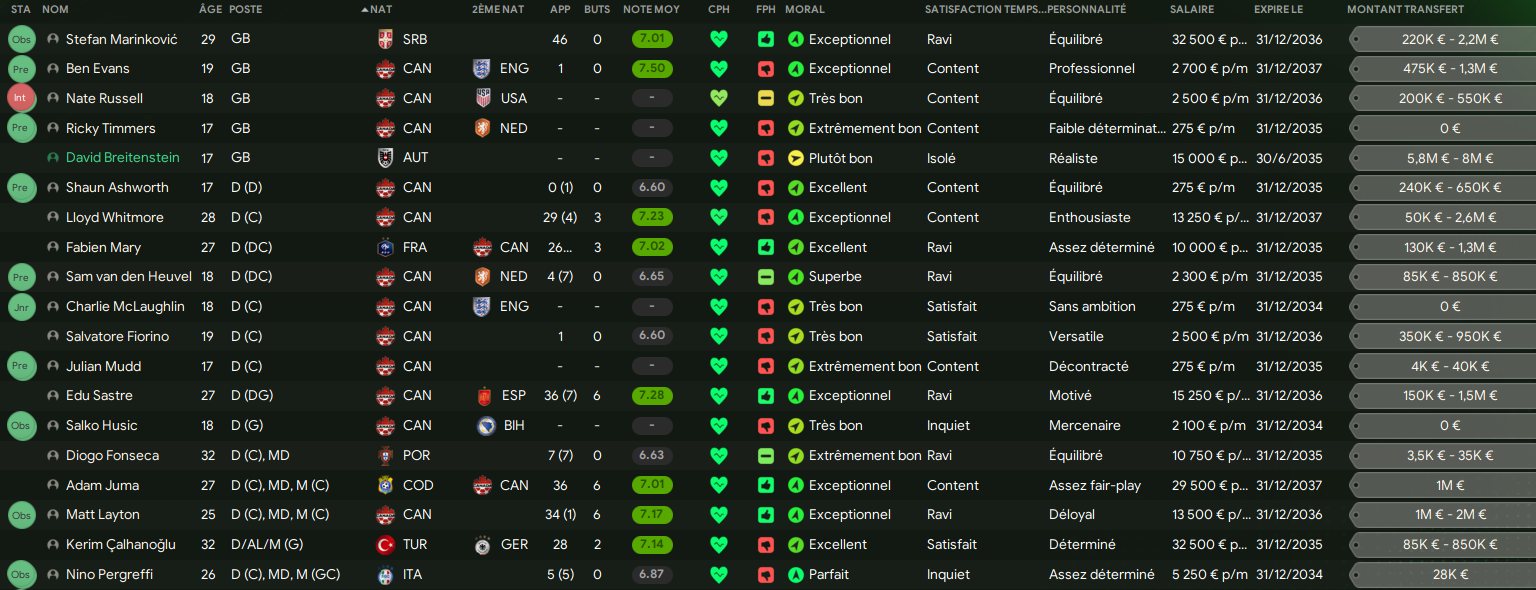Image resolution: width=1536 pixels, height=590 pixels.
Task: Click the morale arrow icon for Nino Pergreffi
Action: pos(796,575)
